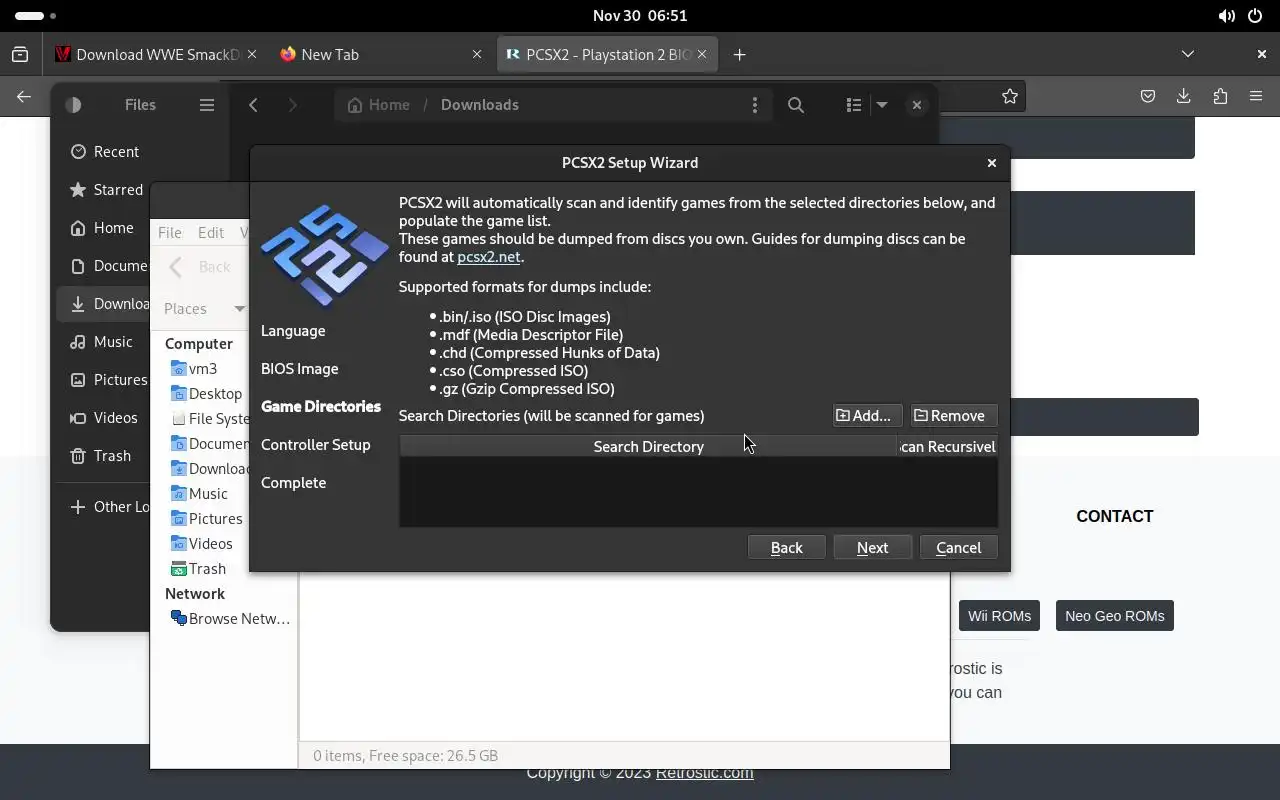
Task: List all browser tabs chevron
Action: coord(1187,54)
